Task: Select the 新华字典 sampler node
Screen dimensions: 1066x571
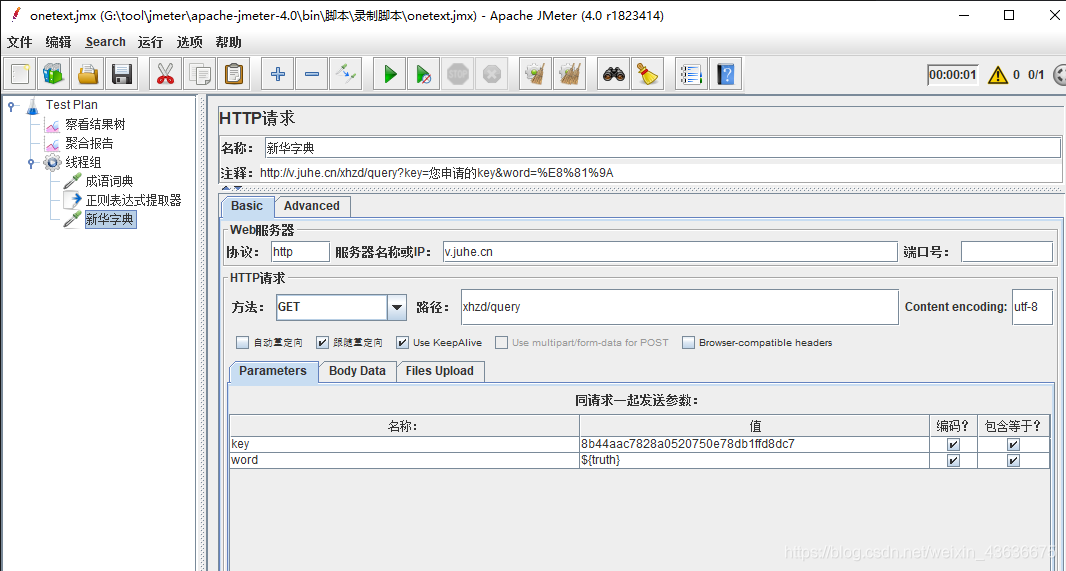Action: (x=110, y=220)
